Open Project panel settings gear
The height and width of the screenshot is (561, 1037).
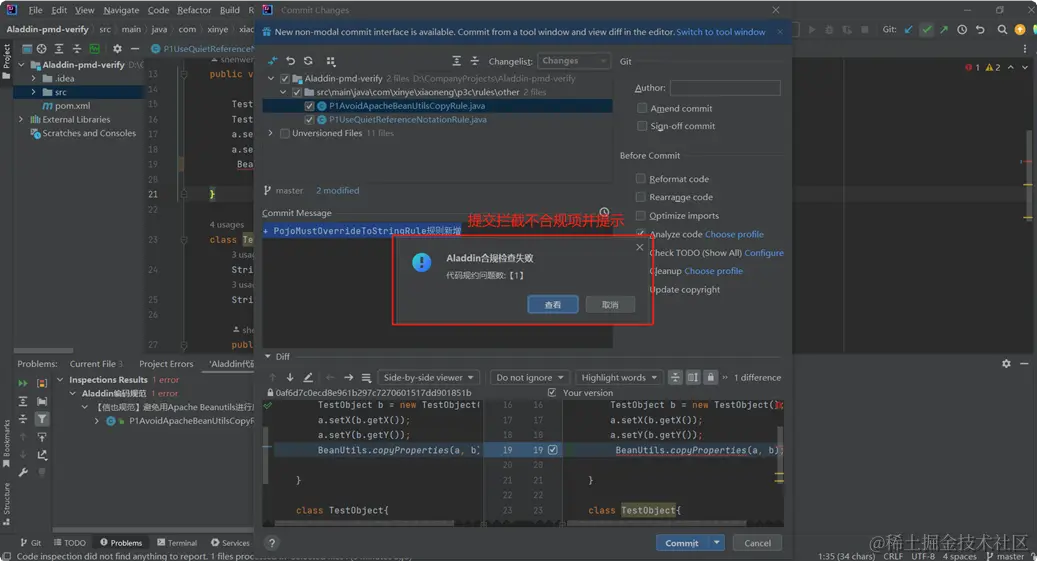pyautogui.click(x=117, y=48)
